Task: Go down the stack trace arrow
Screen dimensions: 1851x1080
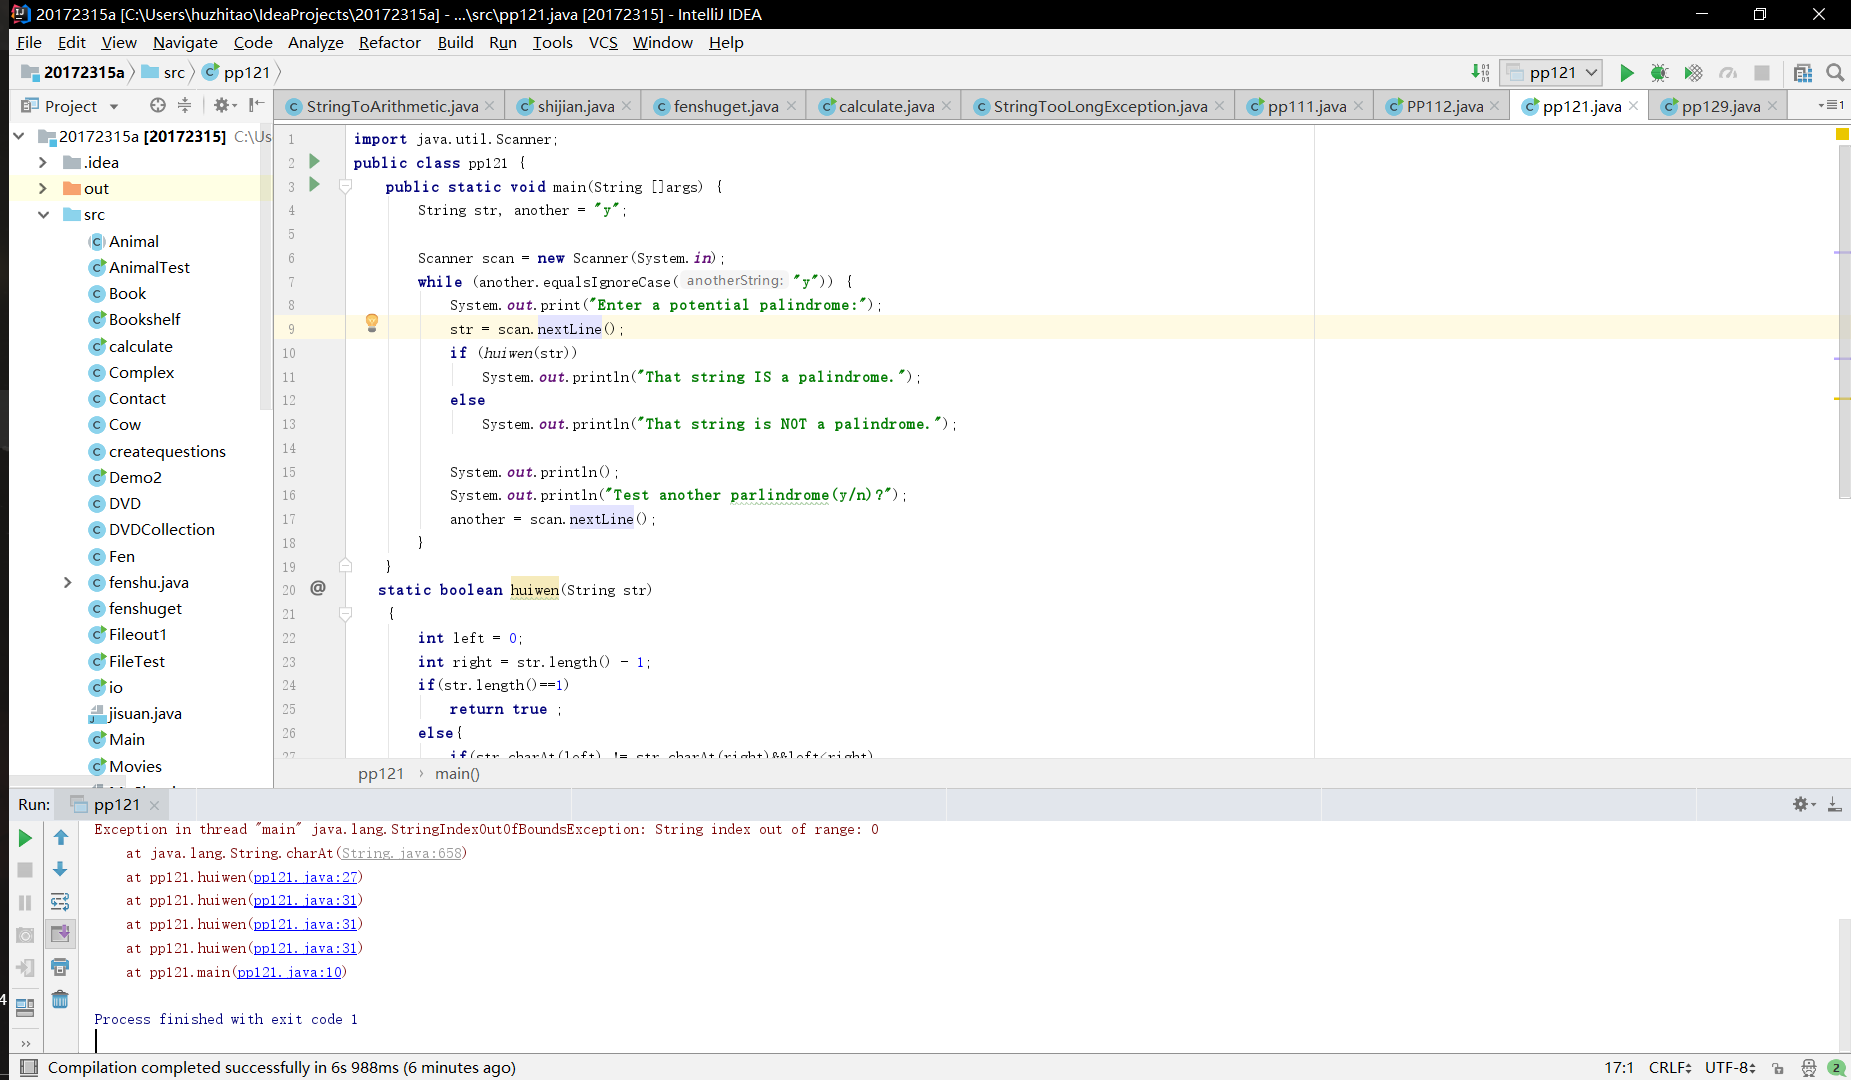Action: (60, 870)
